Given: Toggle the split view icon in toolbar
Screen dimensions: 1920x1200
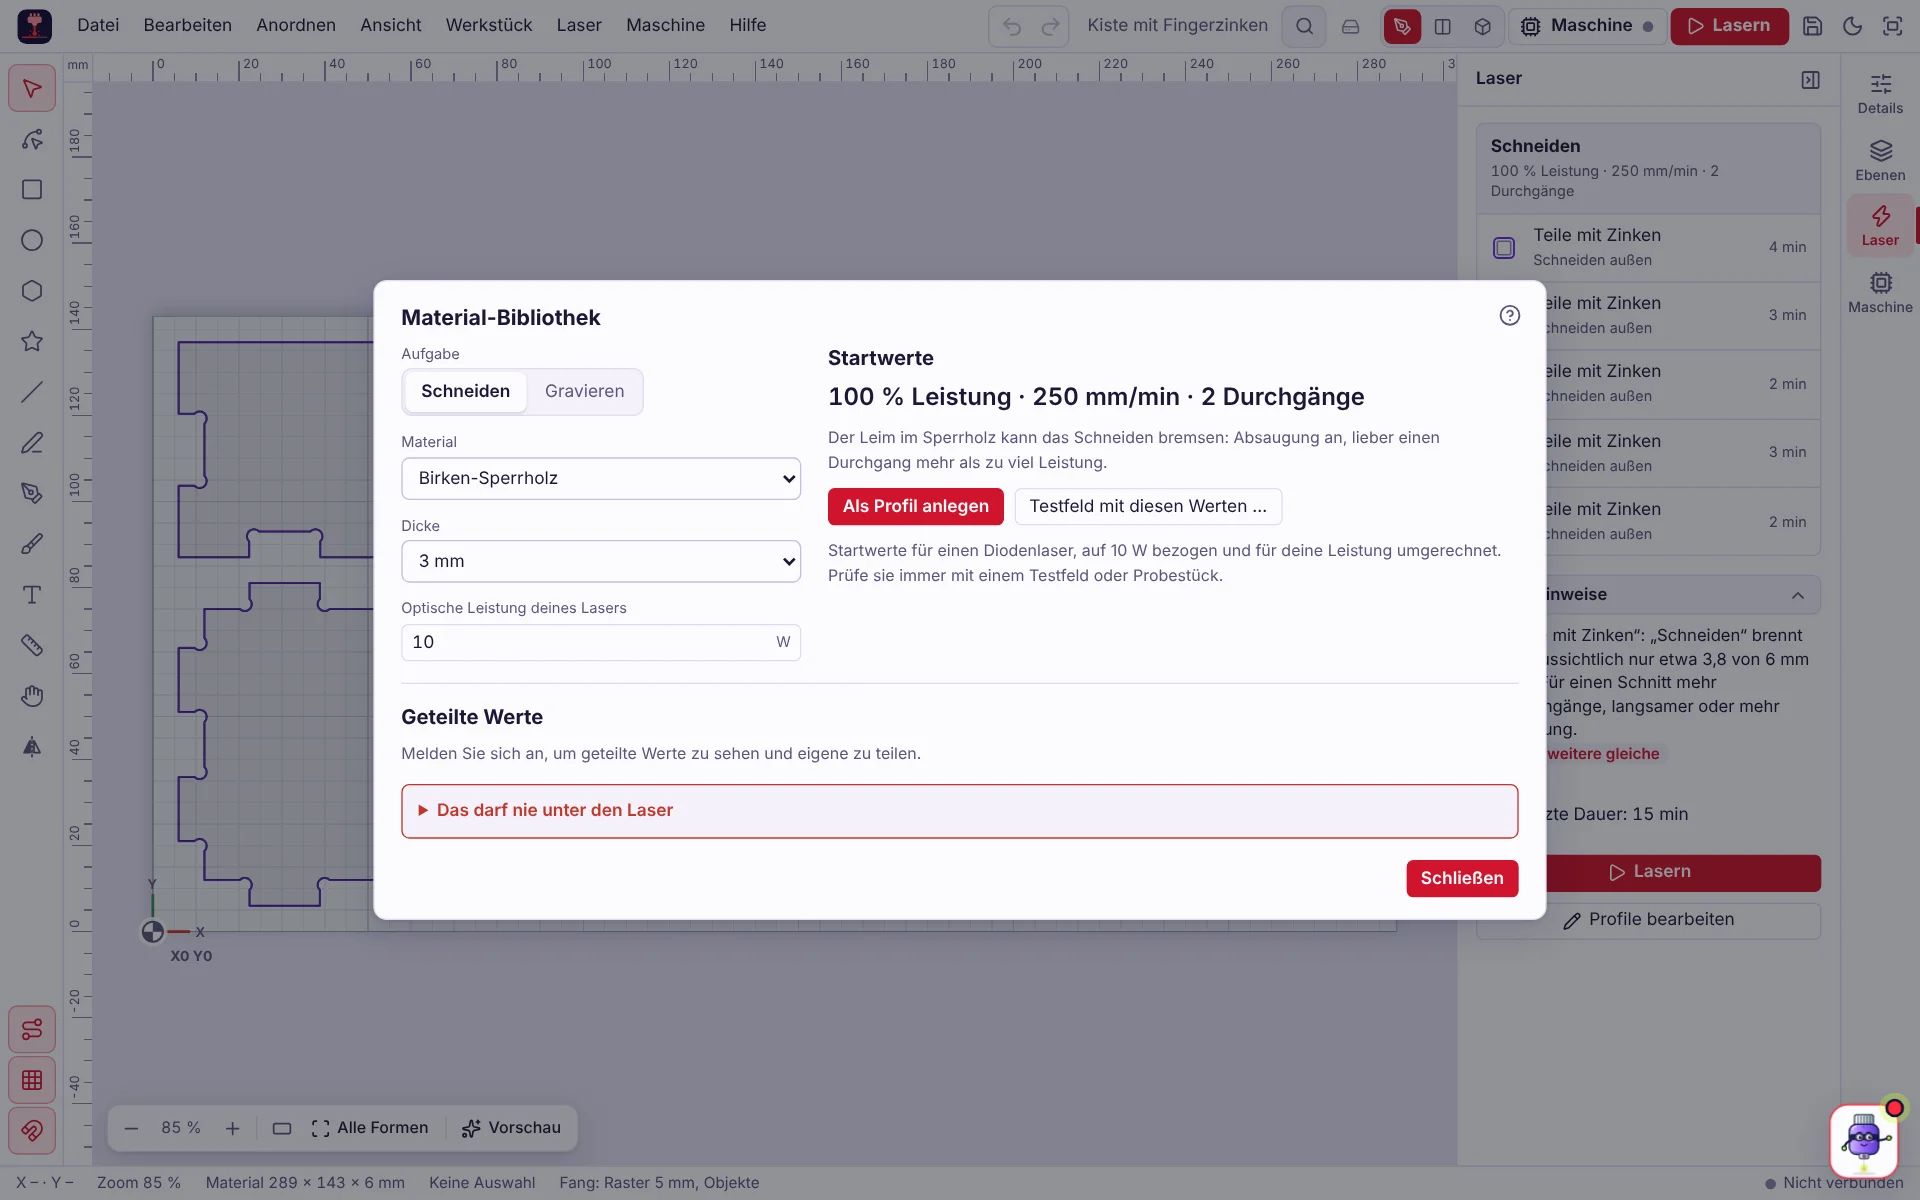Looking at the screenshot, I should (1443, 26).
